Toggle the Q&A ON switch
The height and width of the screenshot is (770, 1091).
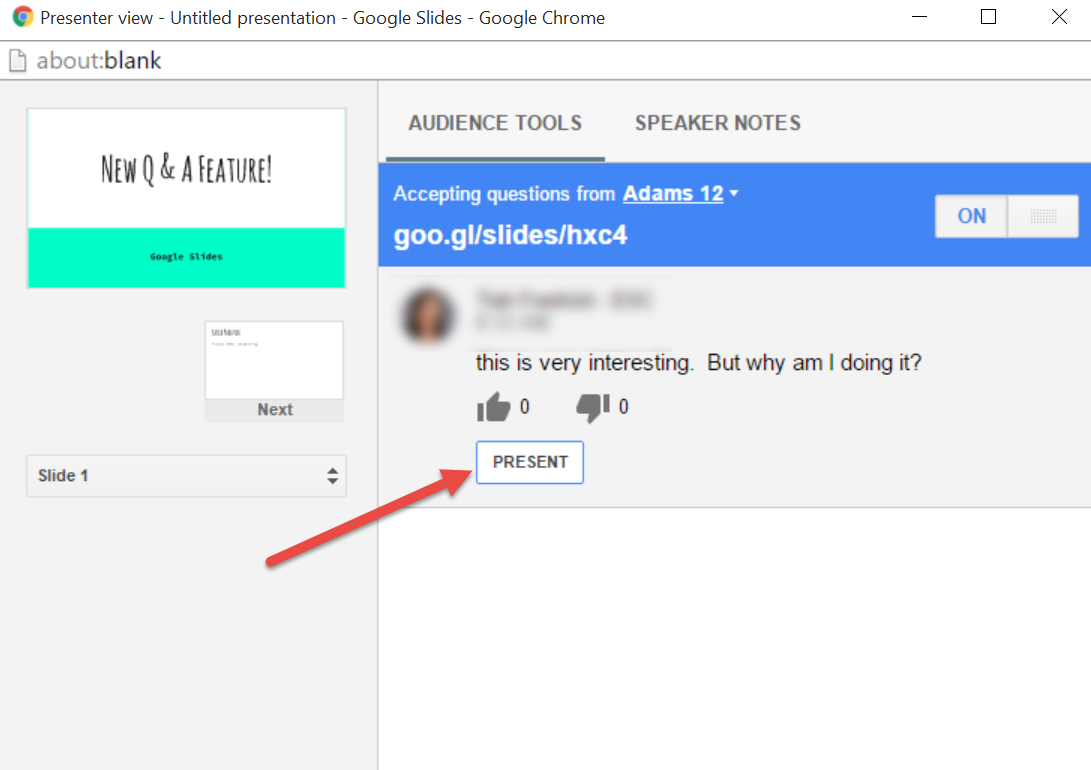point(1006,216)
